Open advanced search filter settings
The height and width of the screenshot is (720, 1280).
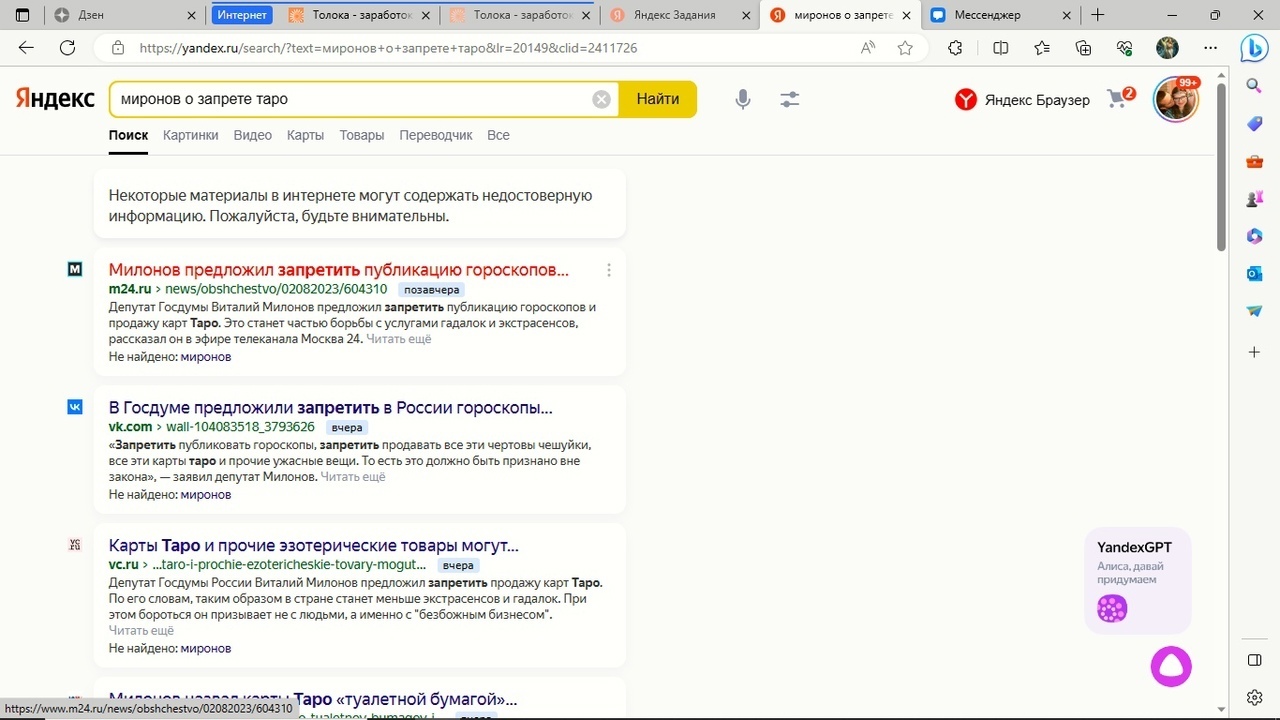789,99
